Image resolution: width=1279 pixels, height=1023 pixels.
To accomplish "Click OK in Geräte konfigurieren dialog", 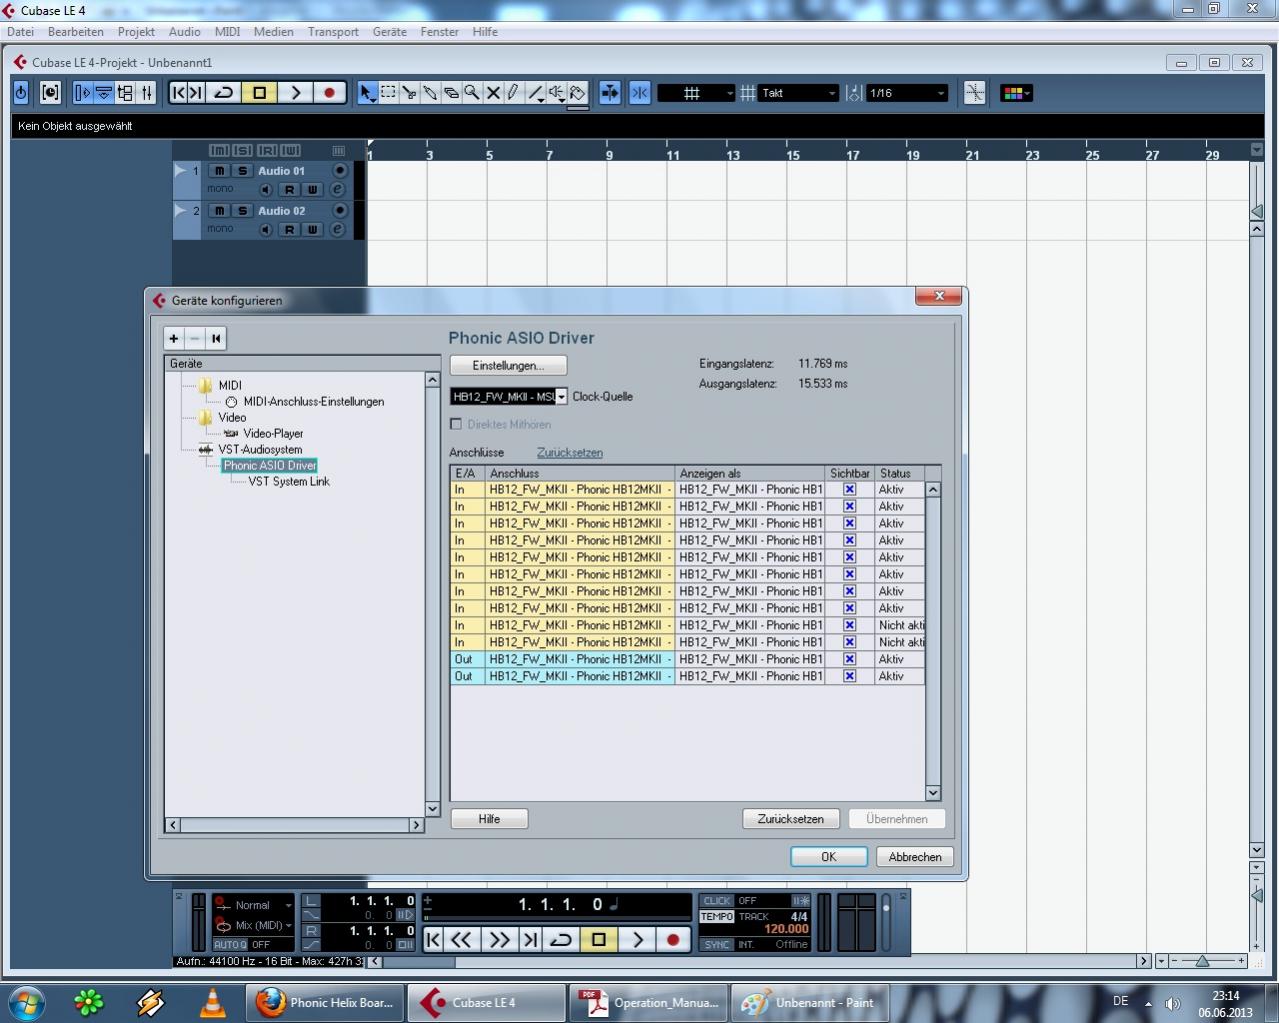I will click(x=829, y=857).
